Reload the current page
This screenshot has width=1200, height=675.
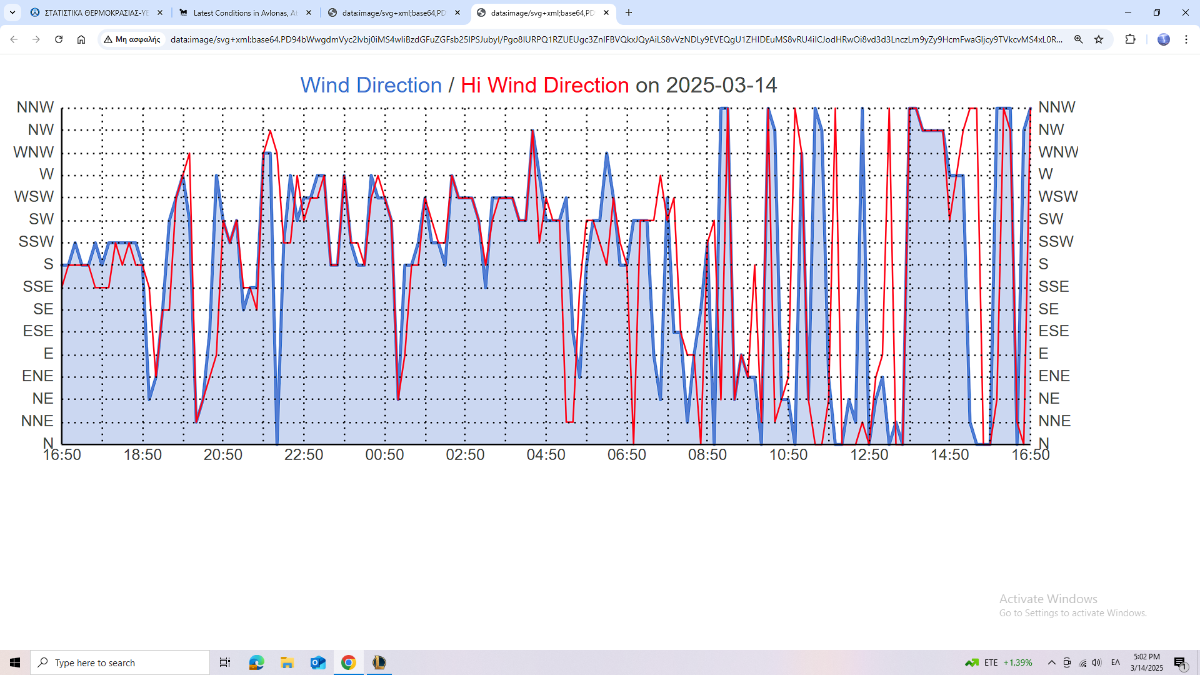59,39
